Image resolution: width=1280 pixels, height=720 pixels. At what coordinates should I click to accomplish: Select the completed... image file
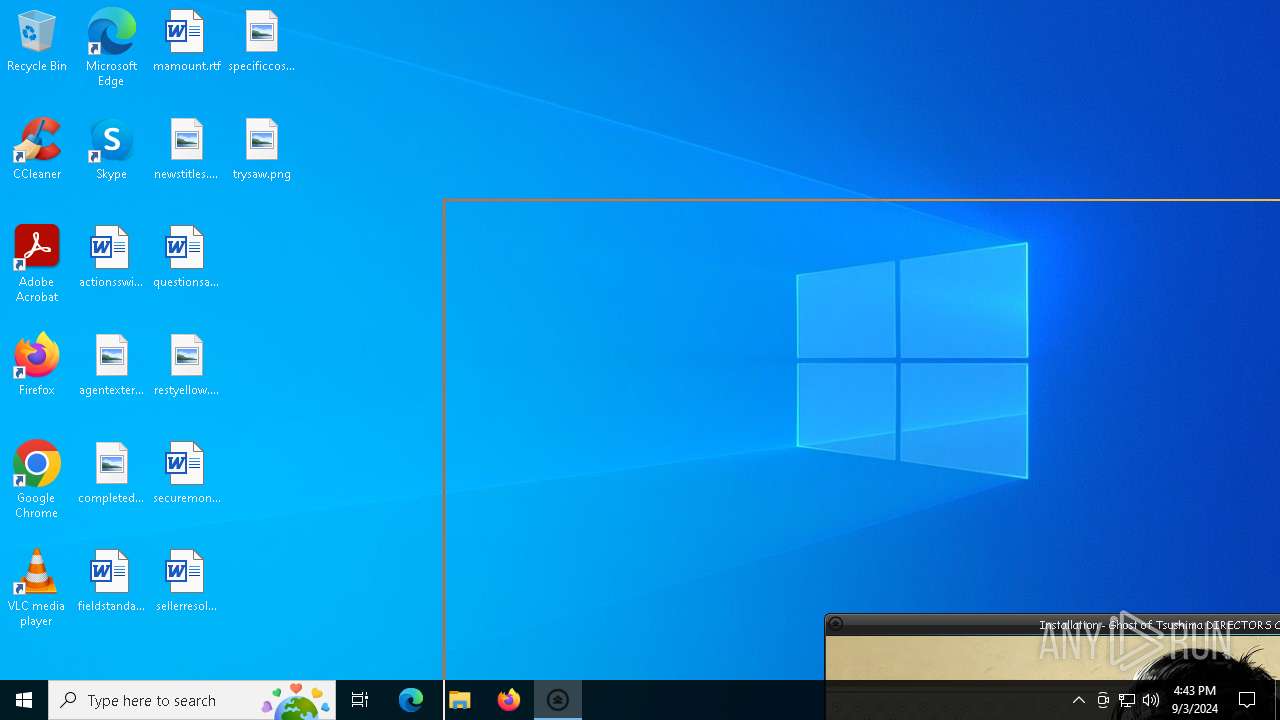(x=111, y=473)
